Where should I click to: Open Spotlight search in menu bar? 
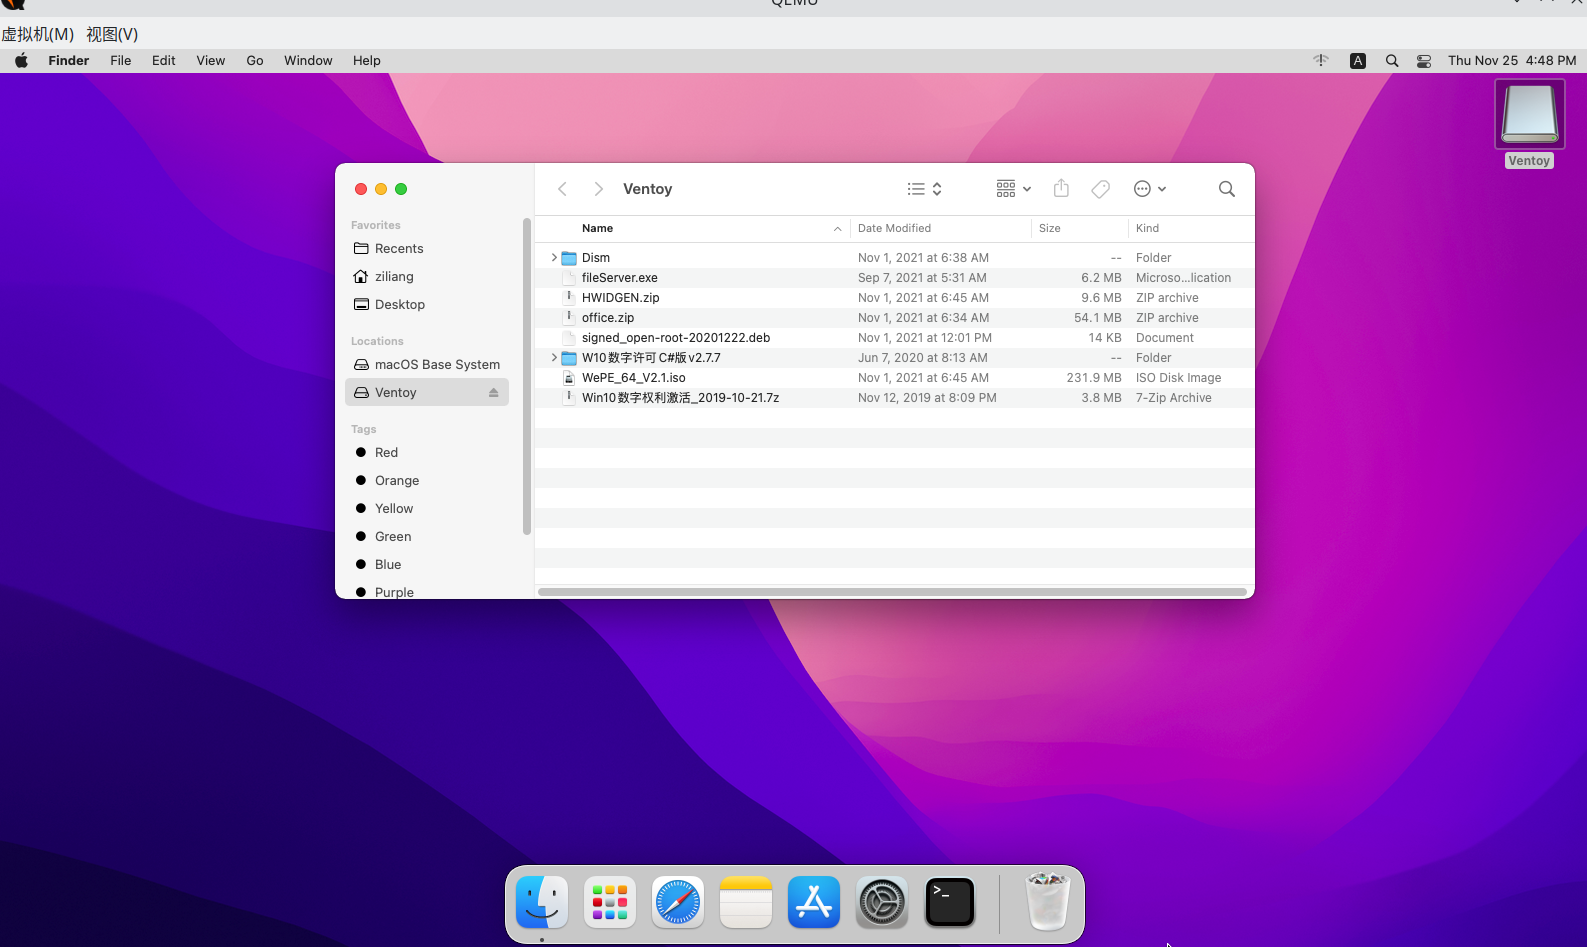coord(1392,61)
